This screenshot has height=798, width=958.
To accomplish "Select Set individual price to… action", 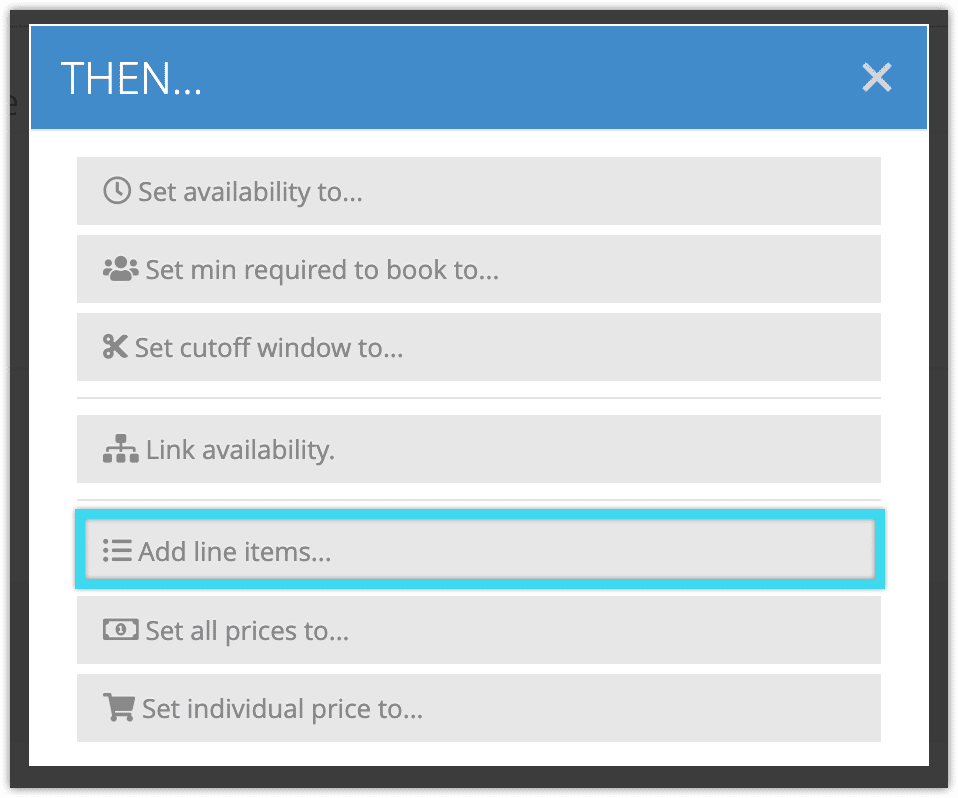I will click(478, 708).
